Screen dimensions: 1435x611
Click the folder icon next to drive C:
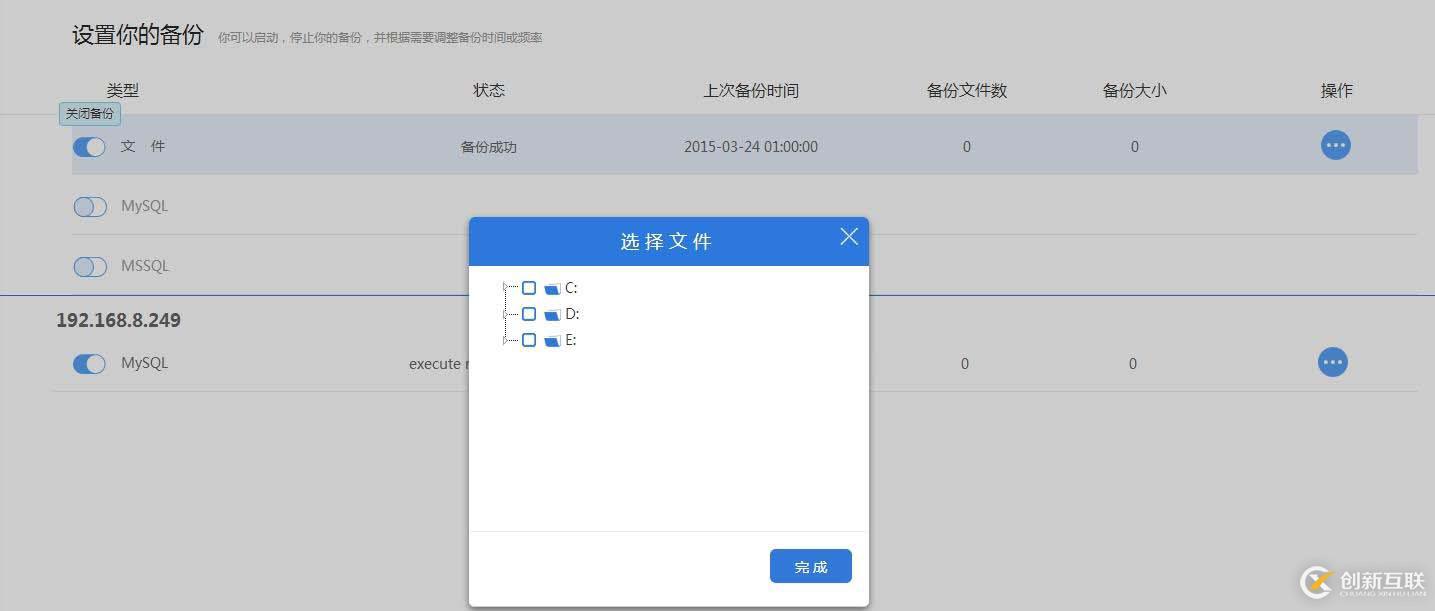553,288
